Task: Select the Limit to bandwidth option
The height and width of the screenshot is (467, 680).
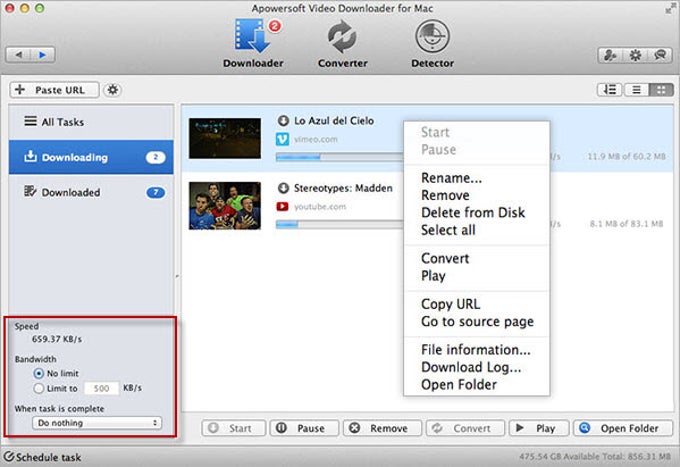Action: [x=39, y=388]
